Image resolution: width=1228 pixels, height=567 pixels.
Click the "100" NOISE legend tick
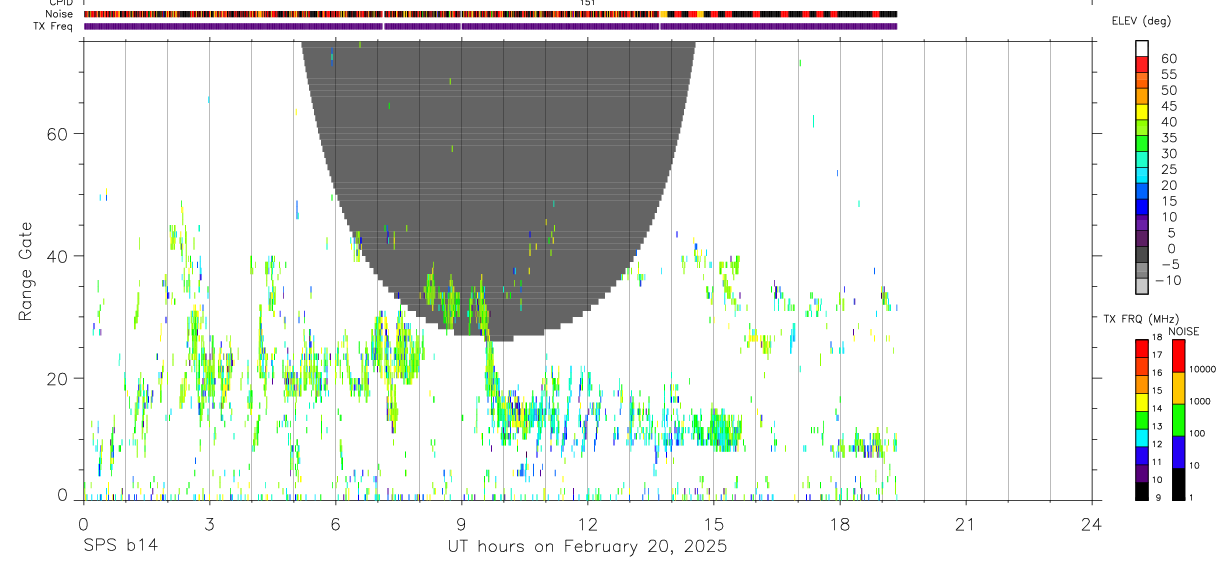[x=1197, y=434]
